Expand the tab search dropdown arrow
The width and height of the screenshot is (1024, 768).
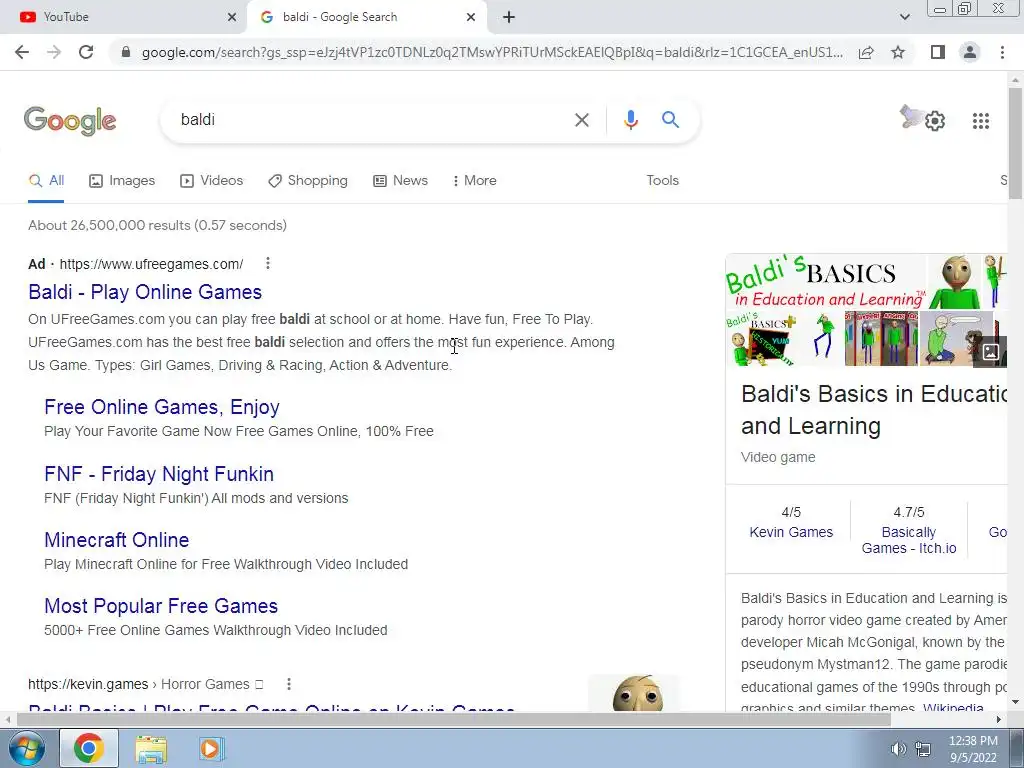point(904,17)
